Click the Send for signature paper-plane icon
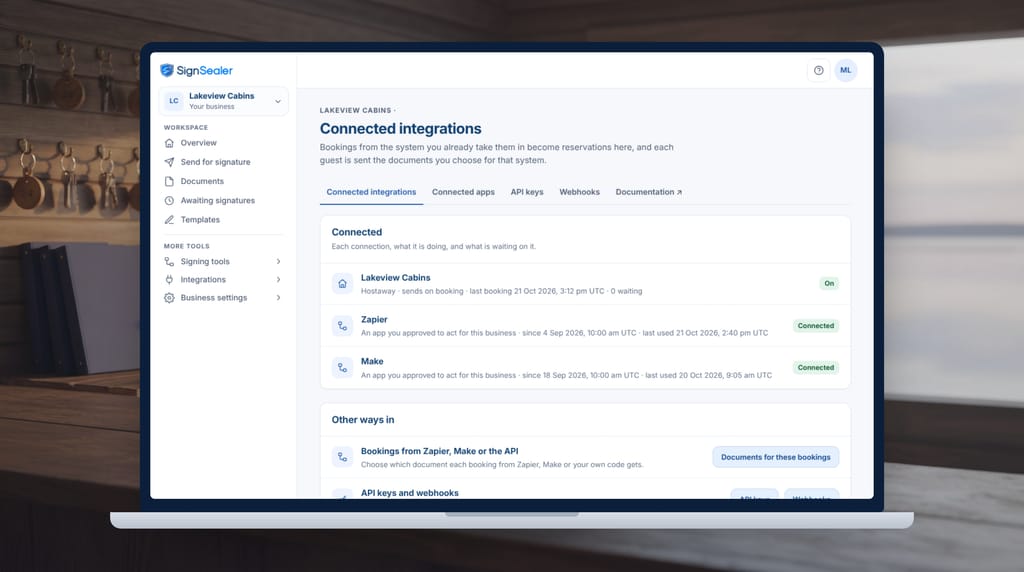 (x=169, y=162)
